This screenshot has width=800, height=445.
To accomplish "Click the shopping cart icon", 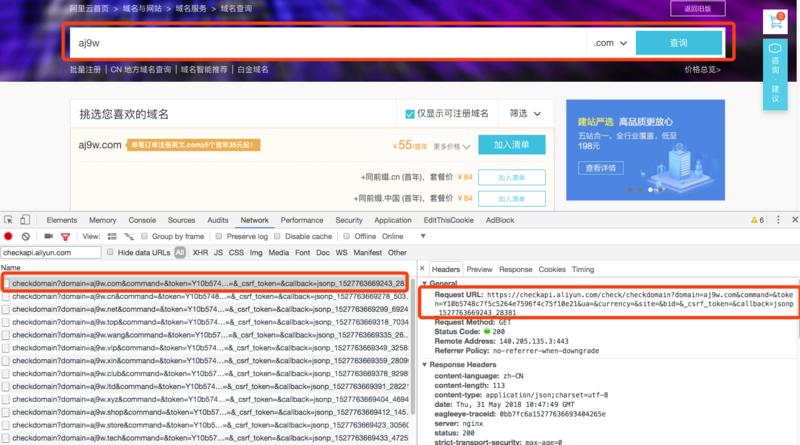I will (x=775, y=22).
